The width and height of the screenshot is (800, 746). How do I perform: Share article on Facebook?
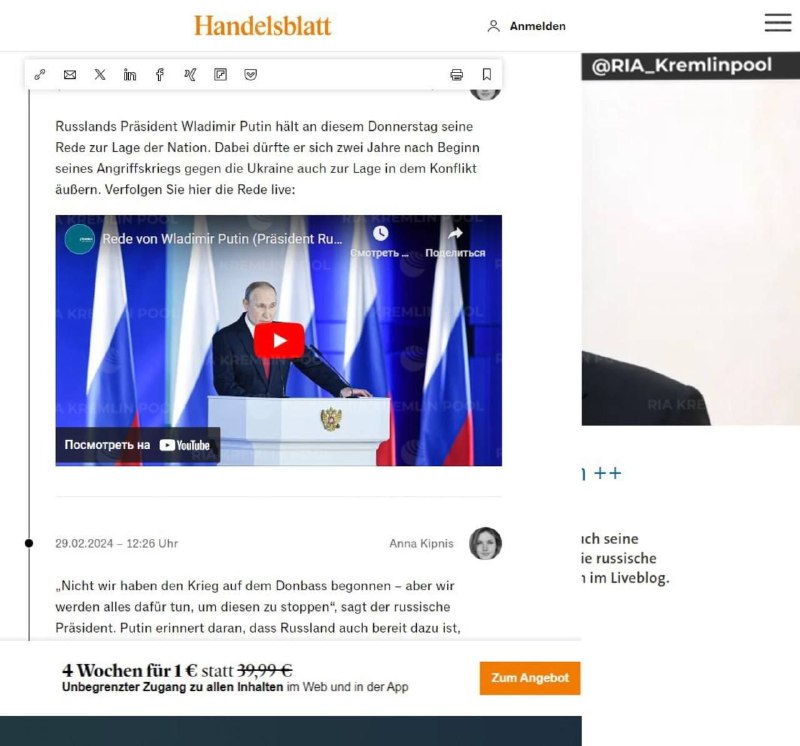point(160,75)
